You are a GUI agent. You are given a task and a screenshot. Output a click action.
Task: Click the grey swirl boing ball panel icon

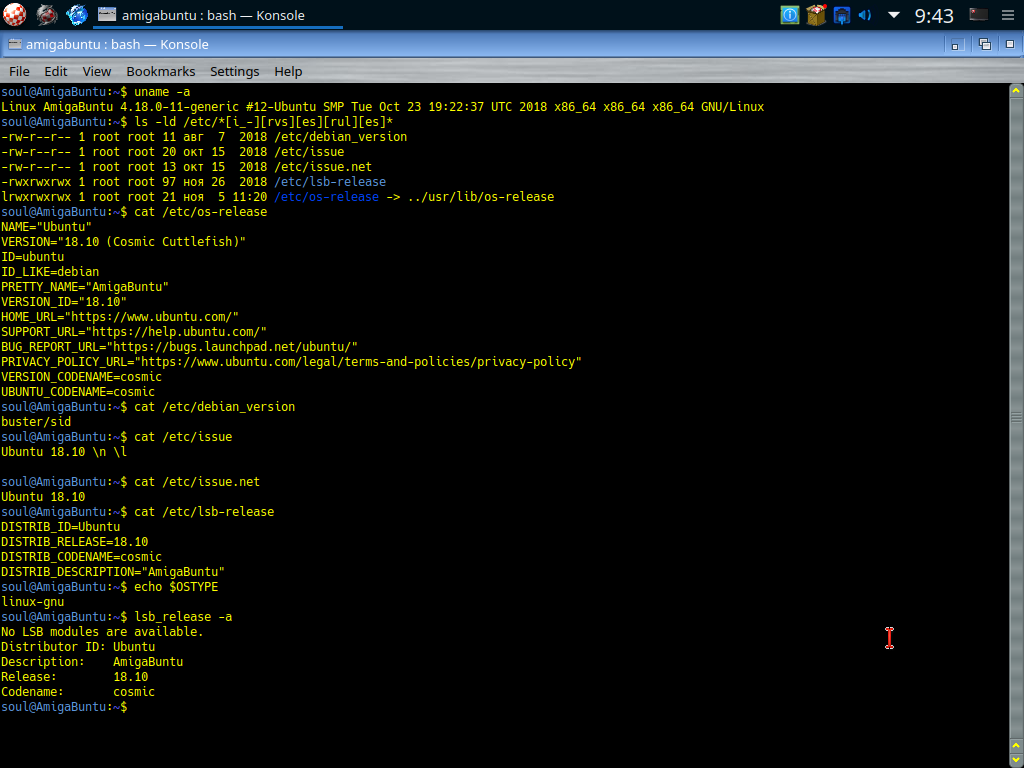pos(46,14)
